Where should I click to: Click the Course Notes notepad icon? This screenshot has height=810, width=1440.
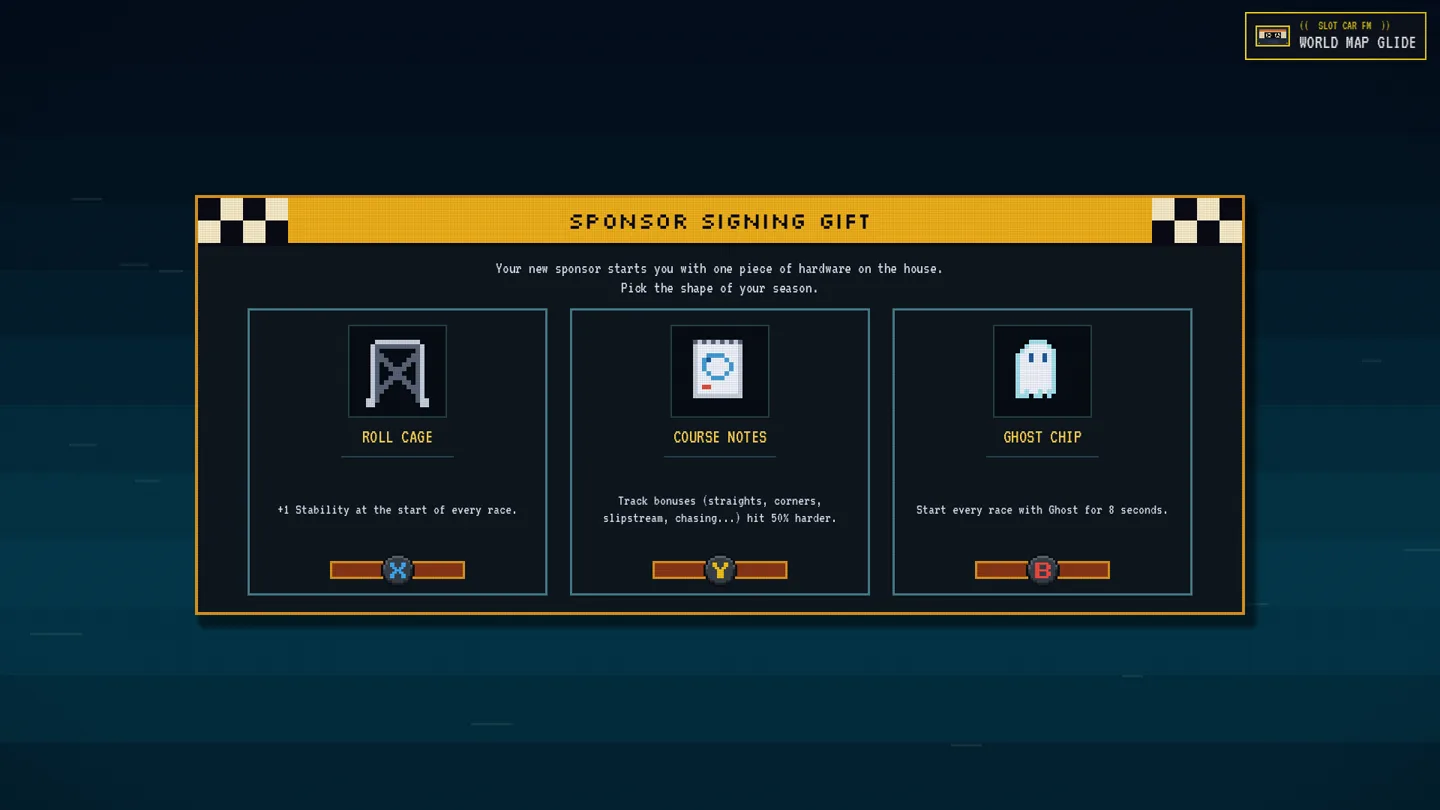click(x=719, y=371)
